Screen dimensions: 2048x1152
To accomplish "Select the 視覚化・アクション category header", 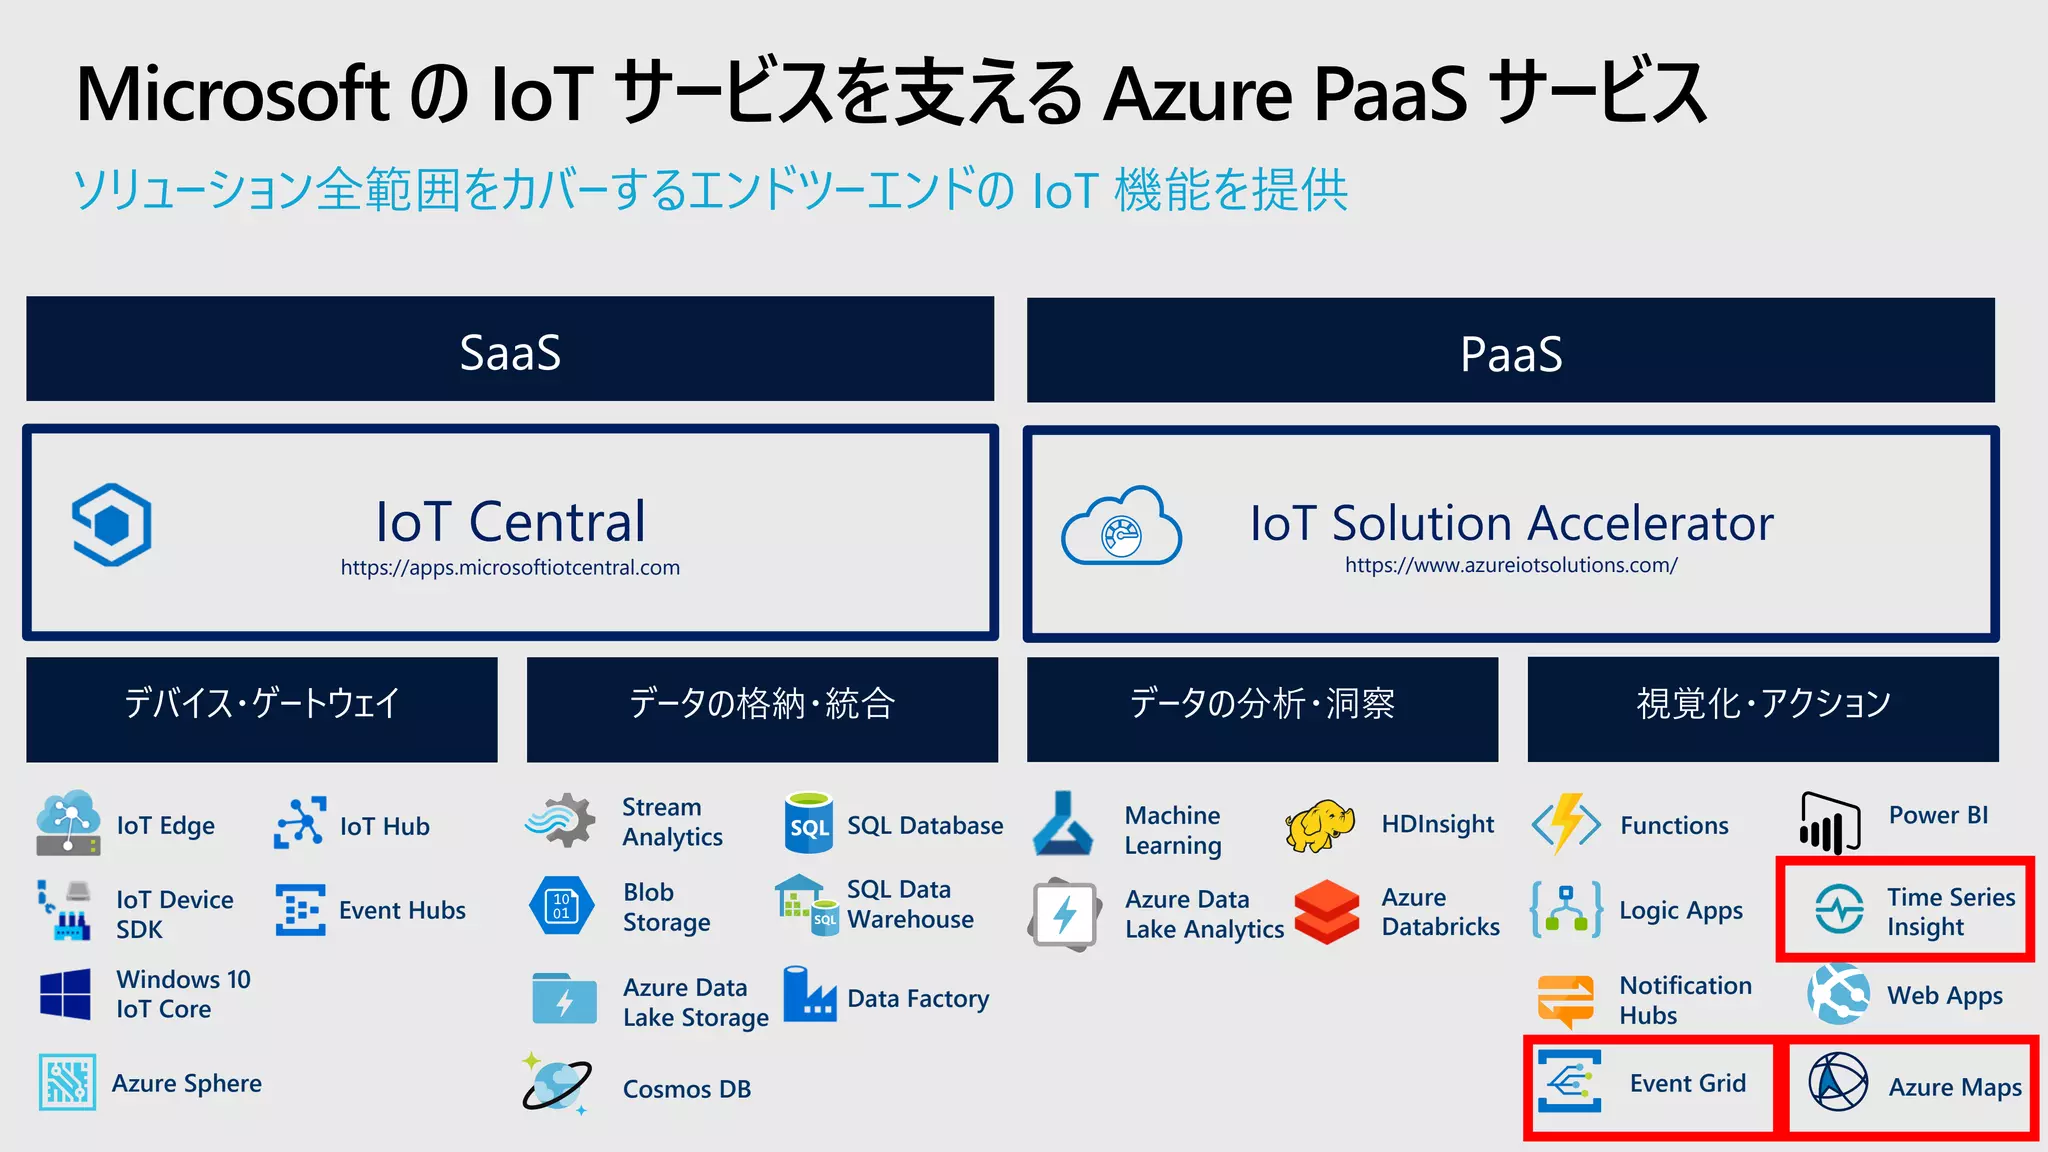I will pos(1763,709).
